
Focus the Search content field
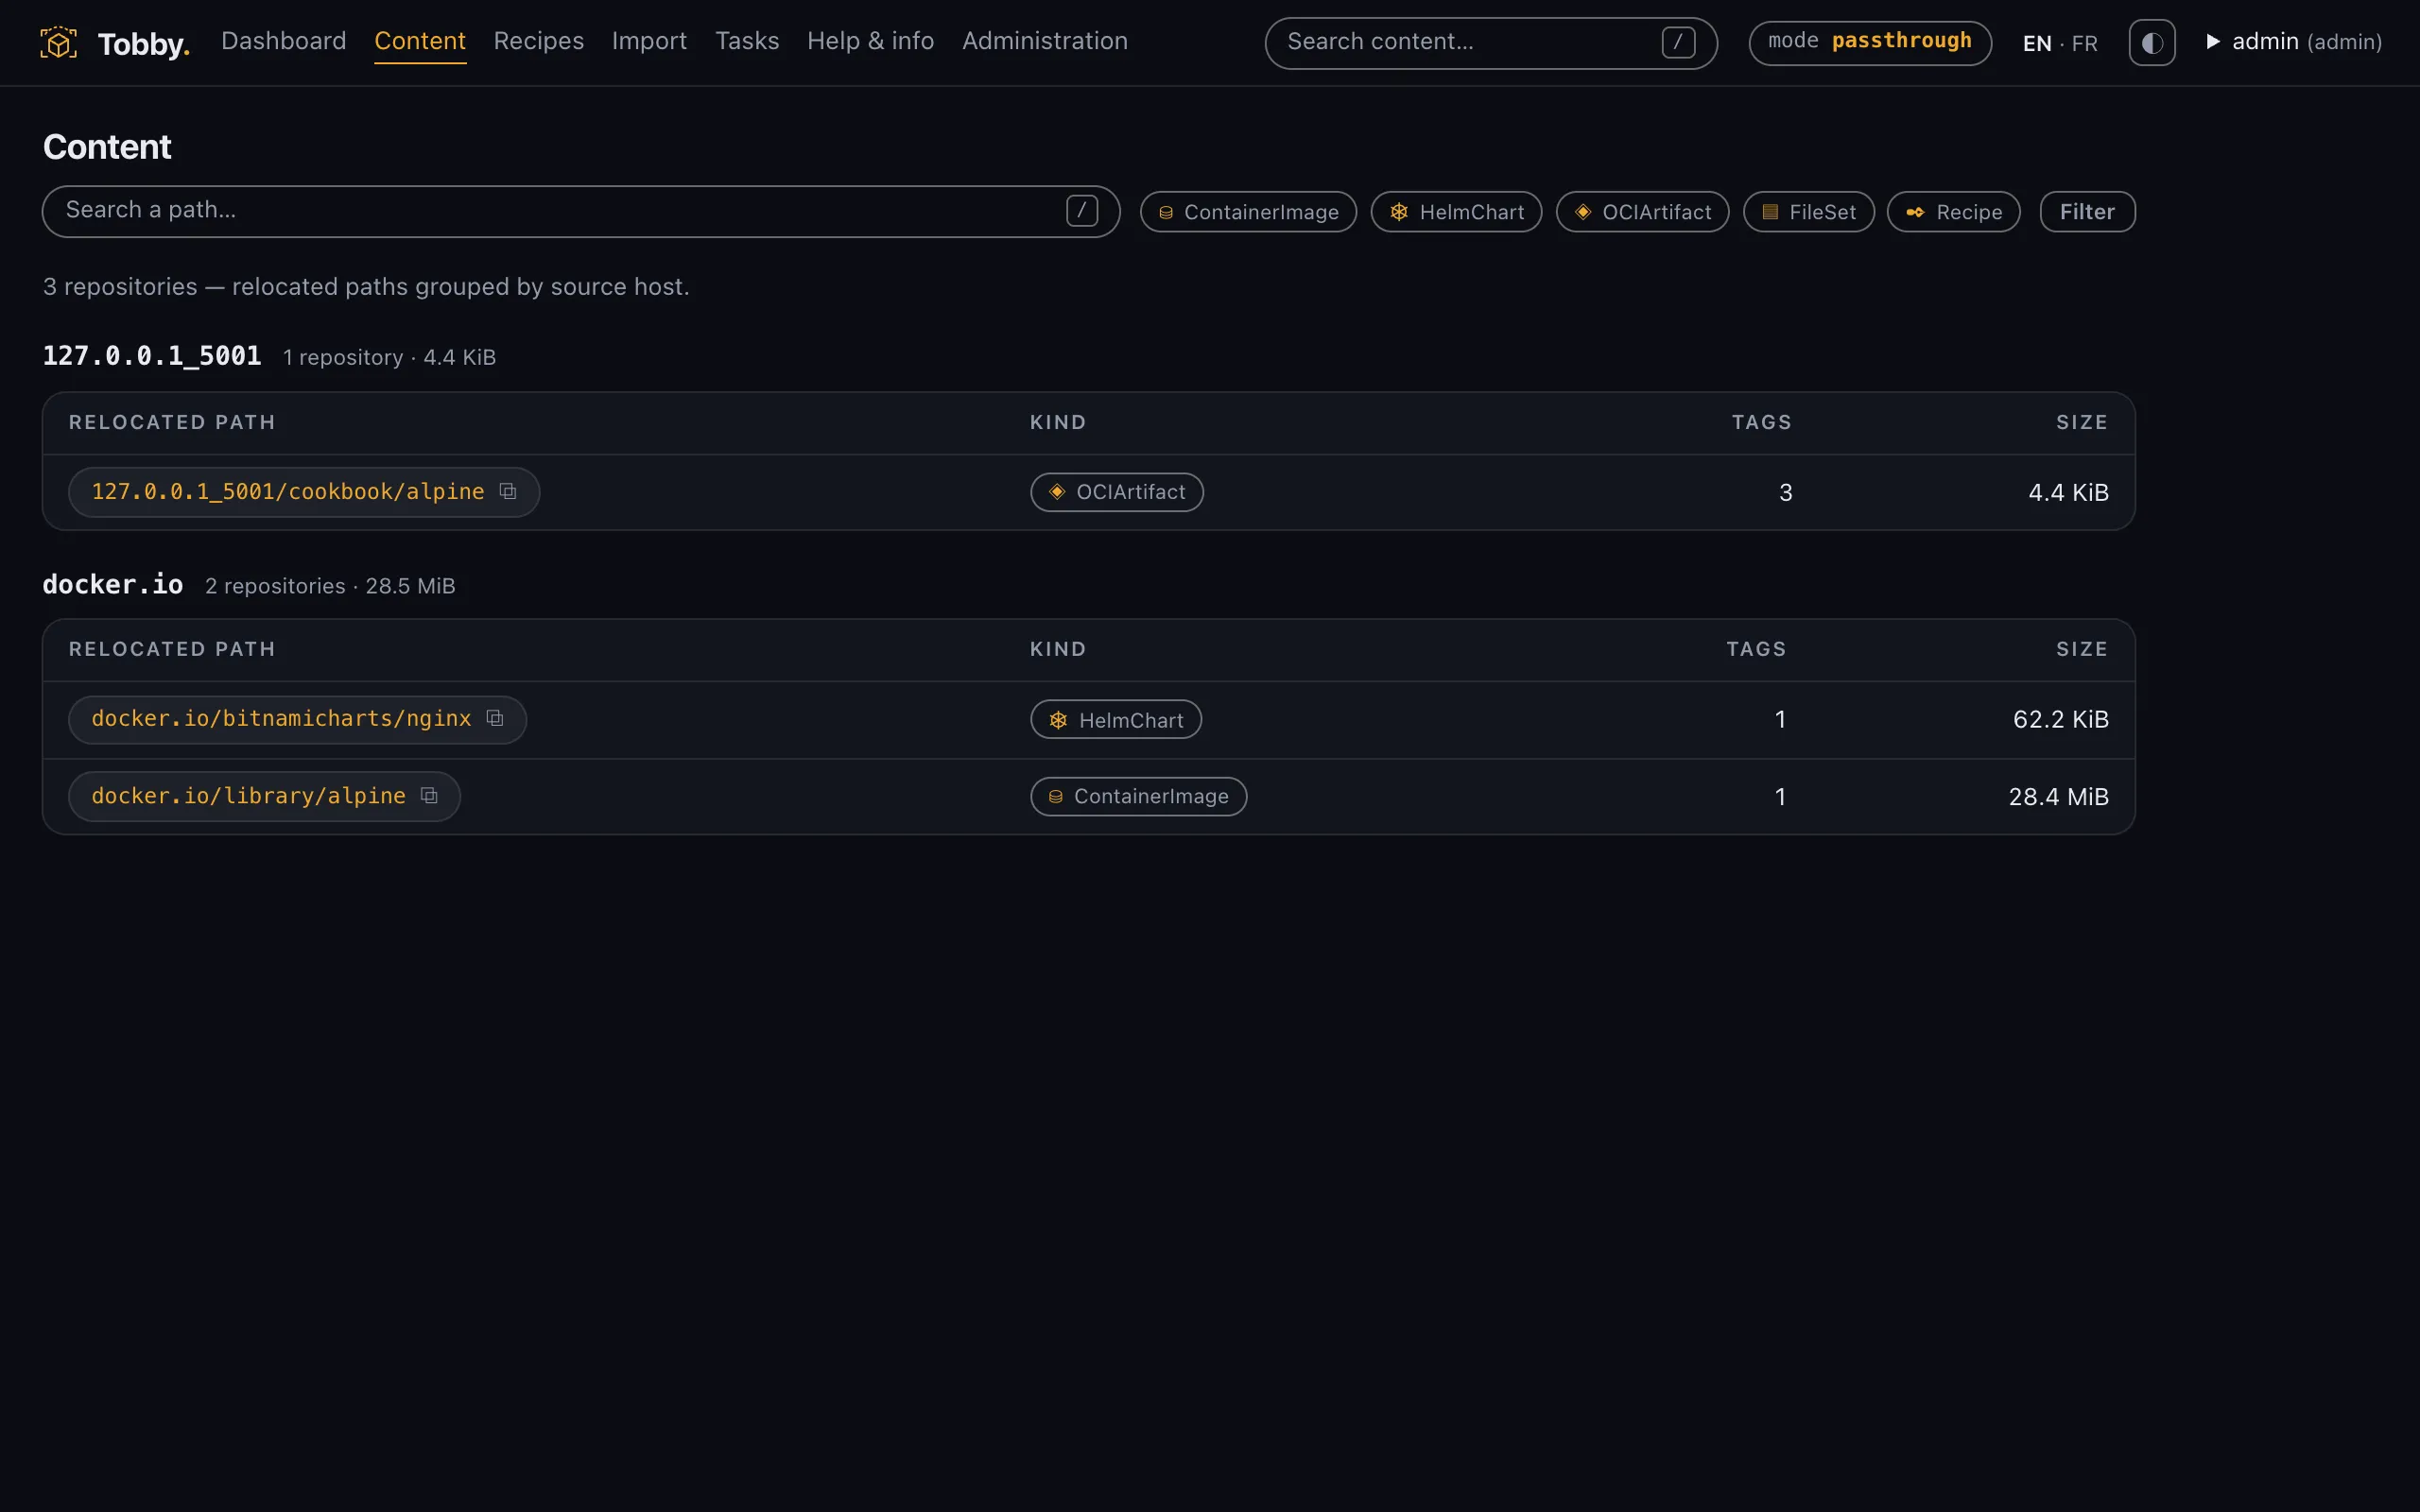[1490, 43]
